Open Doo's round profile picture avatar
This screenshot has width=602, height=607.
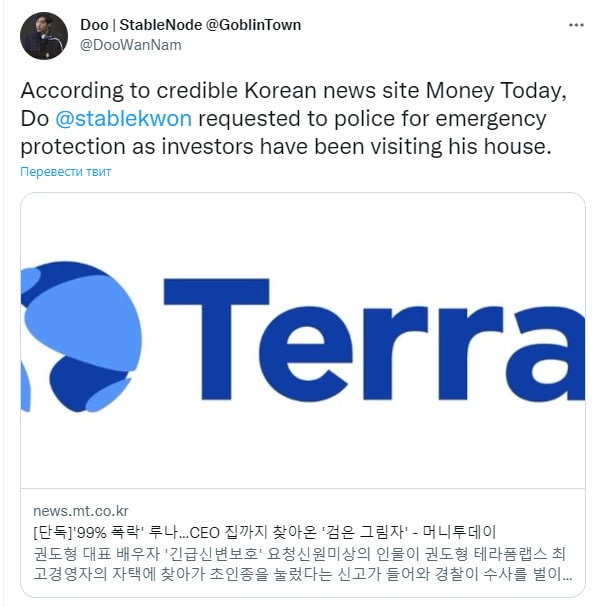pyautogui.click(x=44, y=36)
